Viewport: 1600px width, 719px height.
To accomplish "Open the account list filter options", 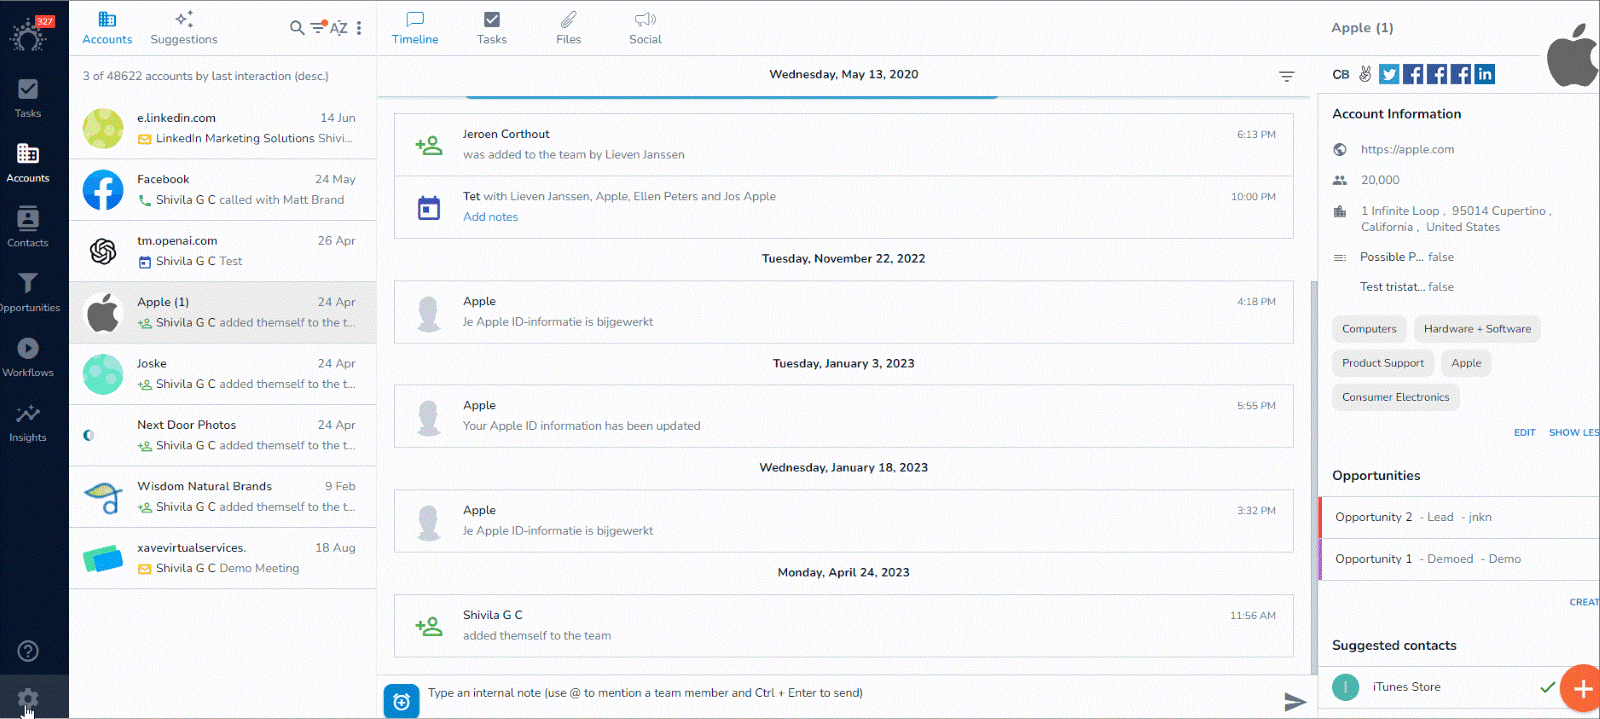I will [x=318, y=27].
